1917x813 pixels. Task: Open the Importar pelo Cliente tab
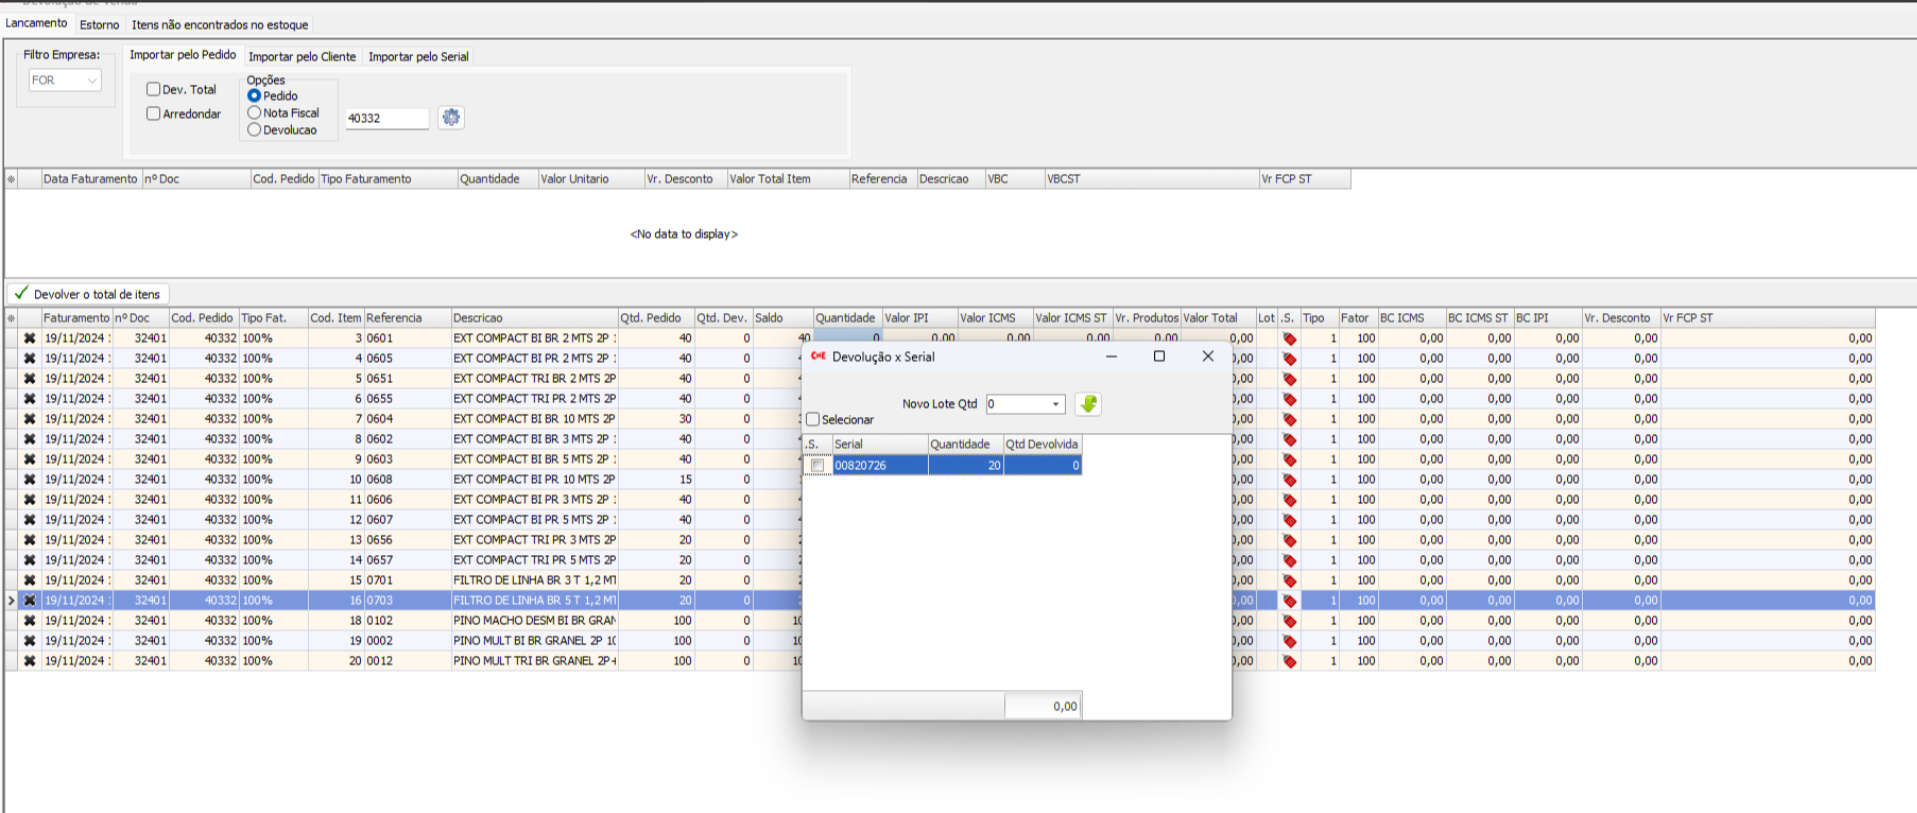[302, 56]
